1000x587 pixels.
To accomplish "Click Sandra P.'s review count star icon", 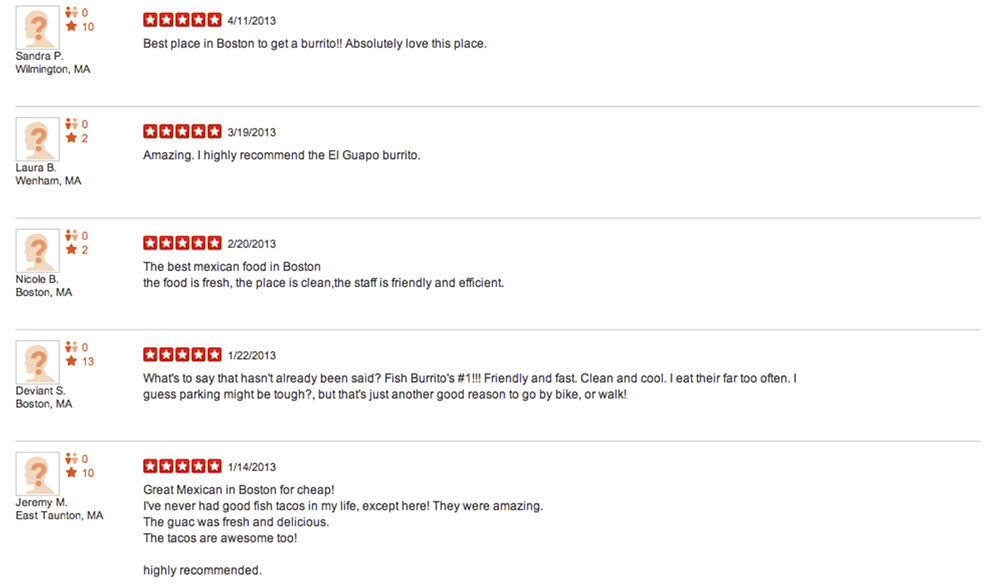I will tap(71, 26).
